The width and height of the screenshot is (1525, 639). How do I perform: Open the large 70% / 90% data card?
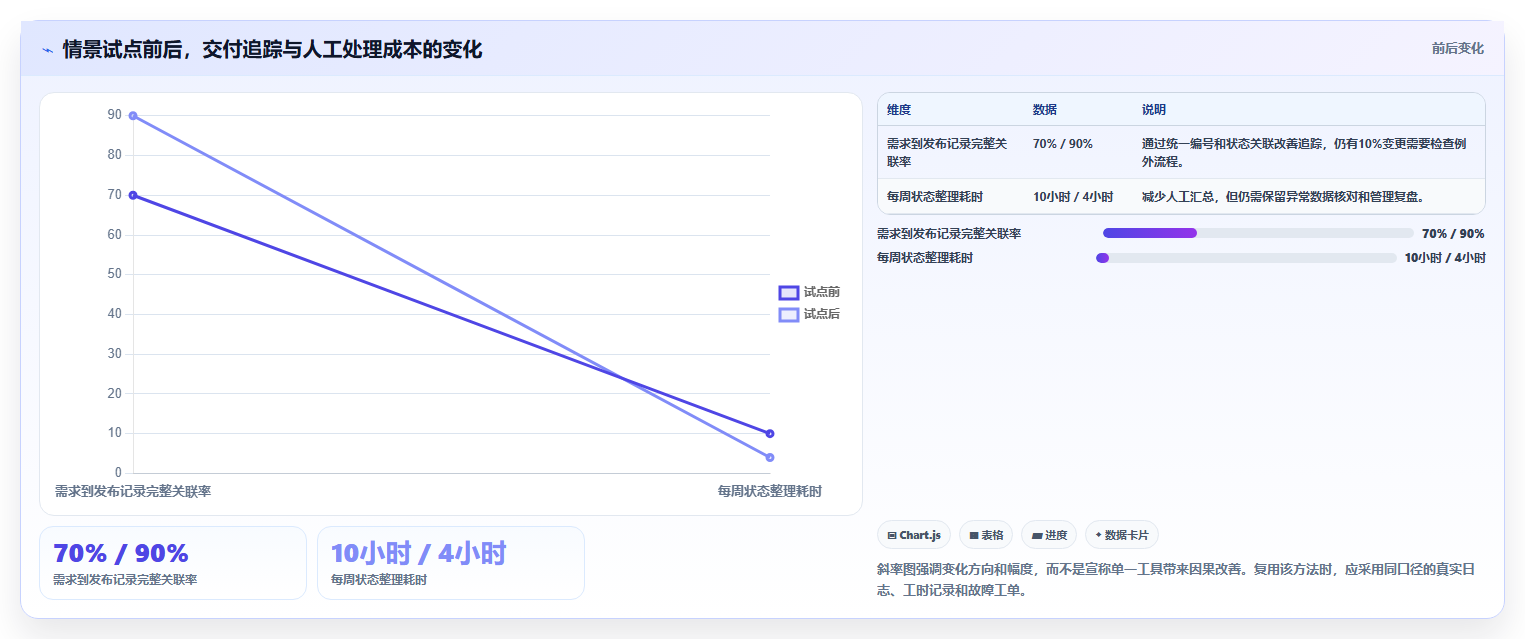tap(173, 563)
